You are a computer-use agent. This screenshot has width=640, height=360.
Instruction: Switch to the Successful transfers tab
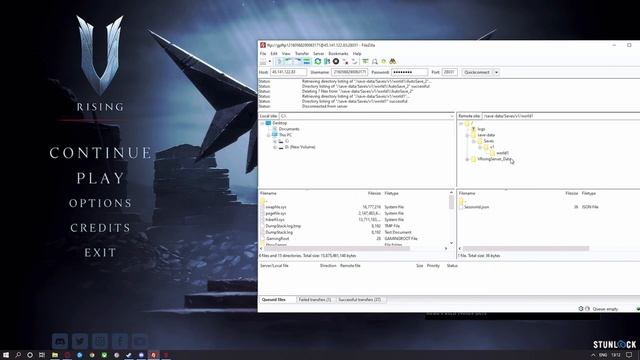pos(360,300)
